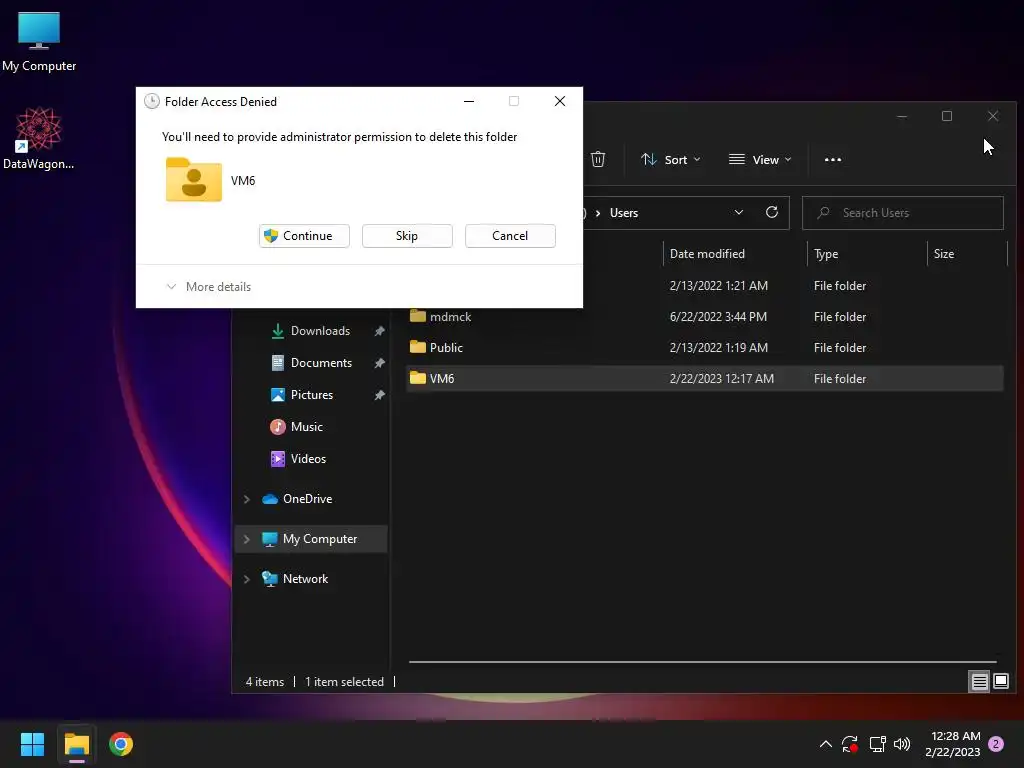Open the DataWagon desktop shortcut

tap(39, 138)
